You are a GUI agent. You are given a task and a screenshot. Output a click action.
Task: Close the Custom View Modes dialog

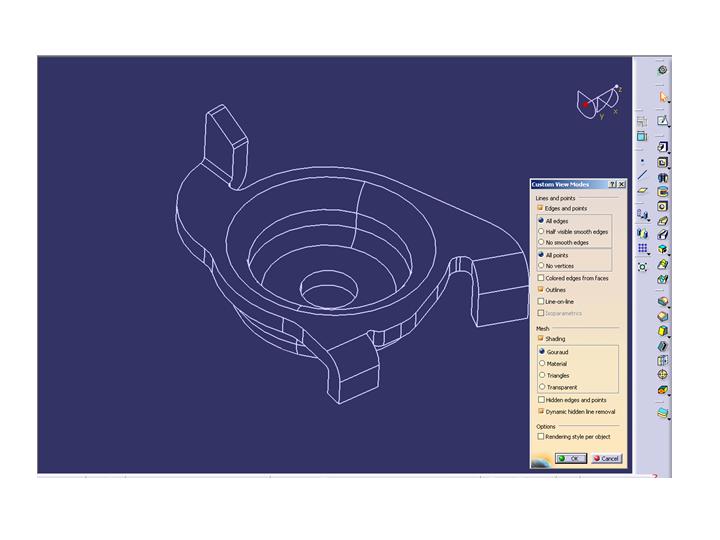coord(621,184)
